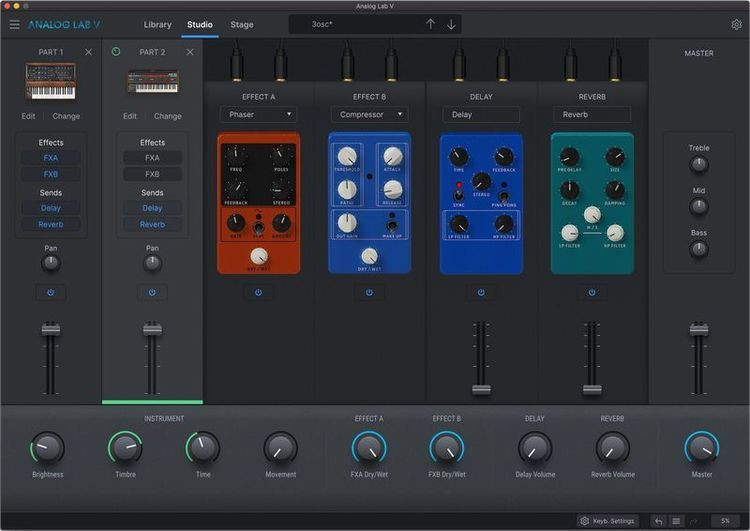
Task: Load previous preset with up arrow
Action: point(430,24)
